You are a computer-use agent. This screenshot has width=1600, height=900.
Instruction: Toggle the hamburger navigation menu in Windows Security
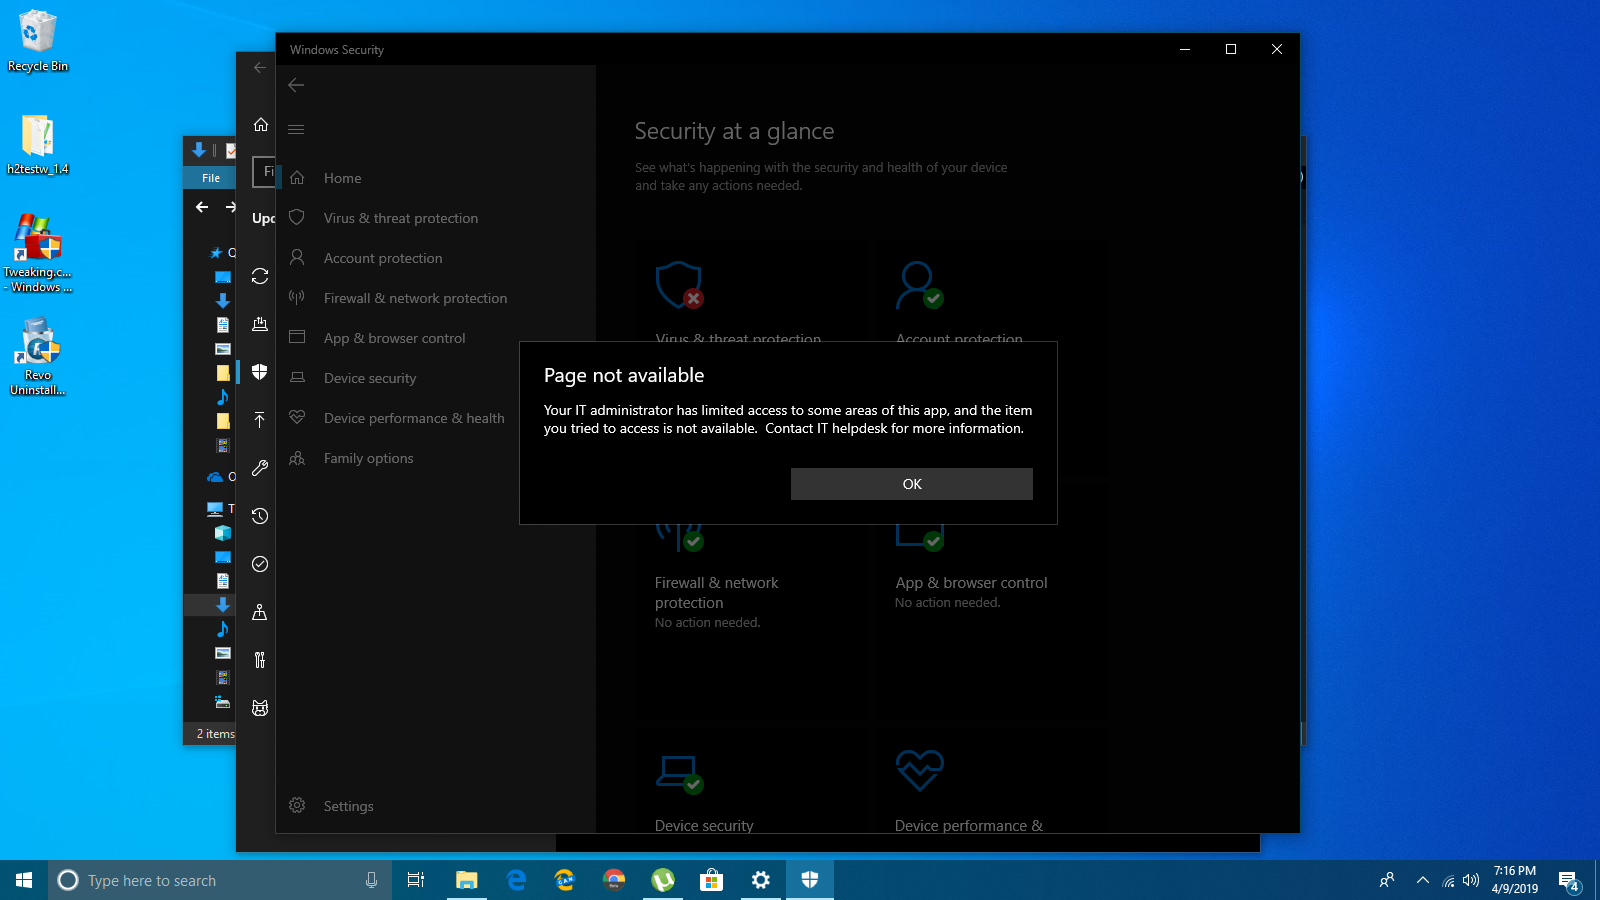(x=296, y=129)
